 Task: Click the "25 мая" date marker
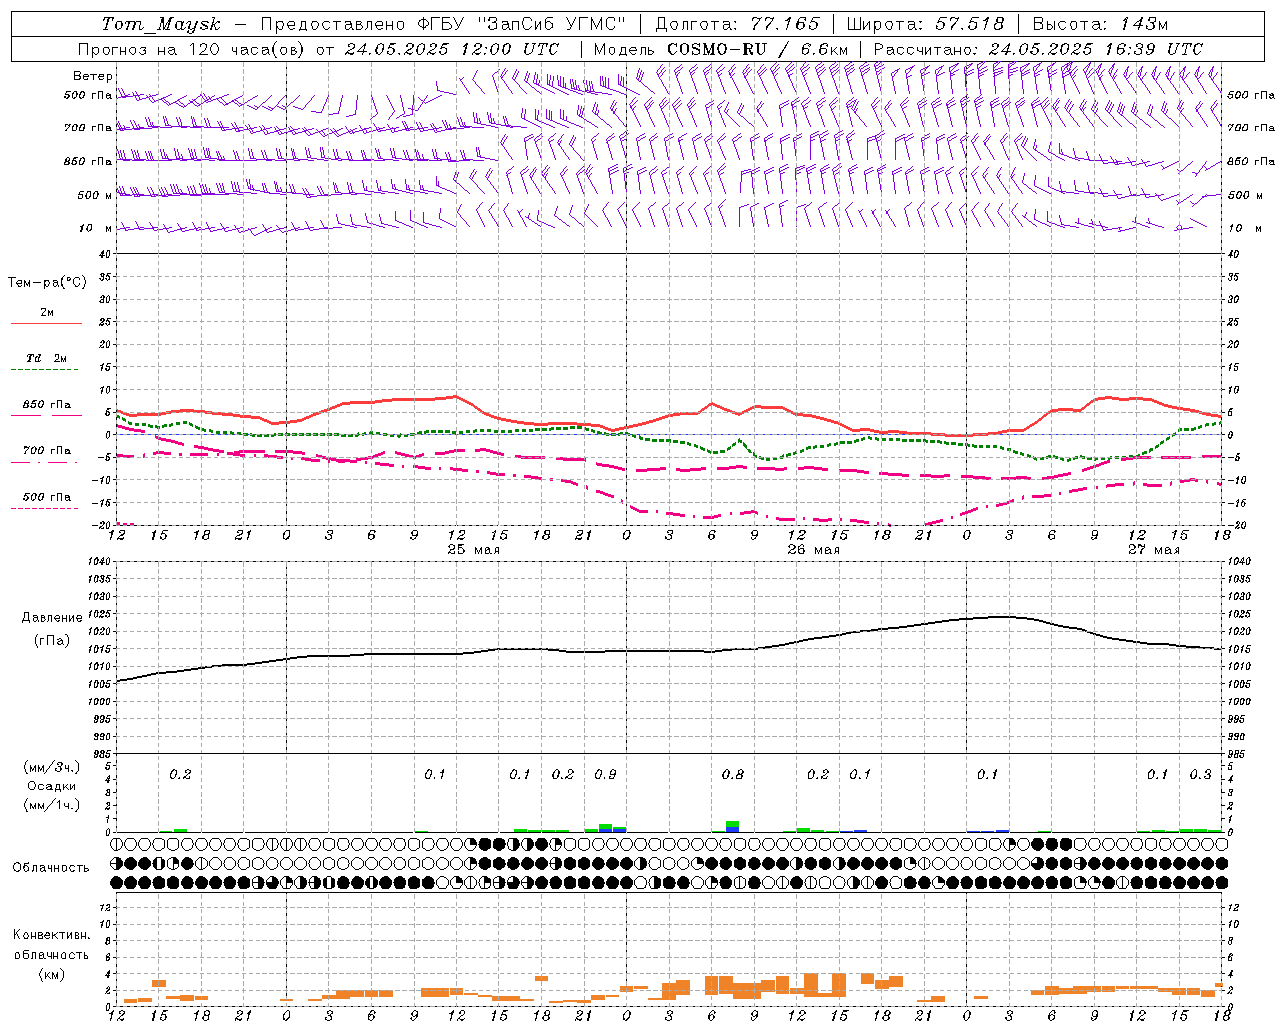474,550
